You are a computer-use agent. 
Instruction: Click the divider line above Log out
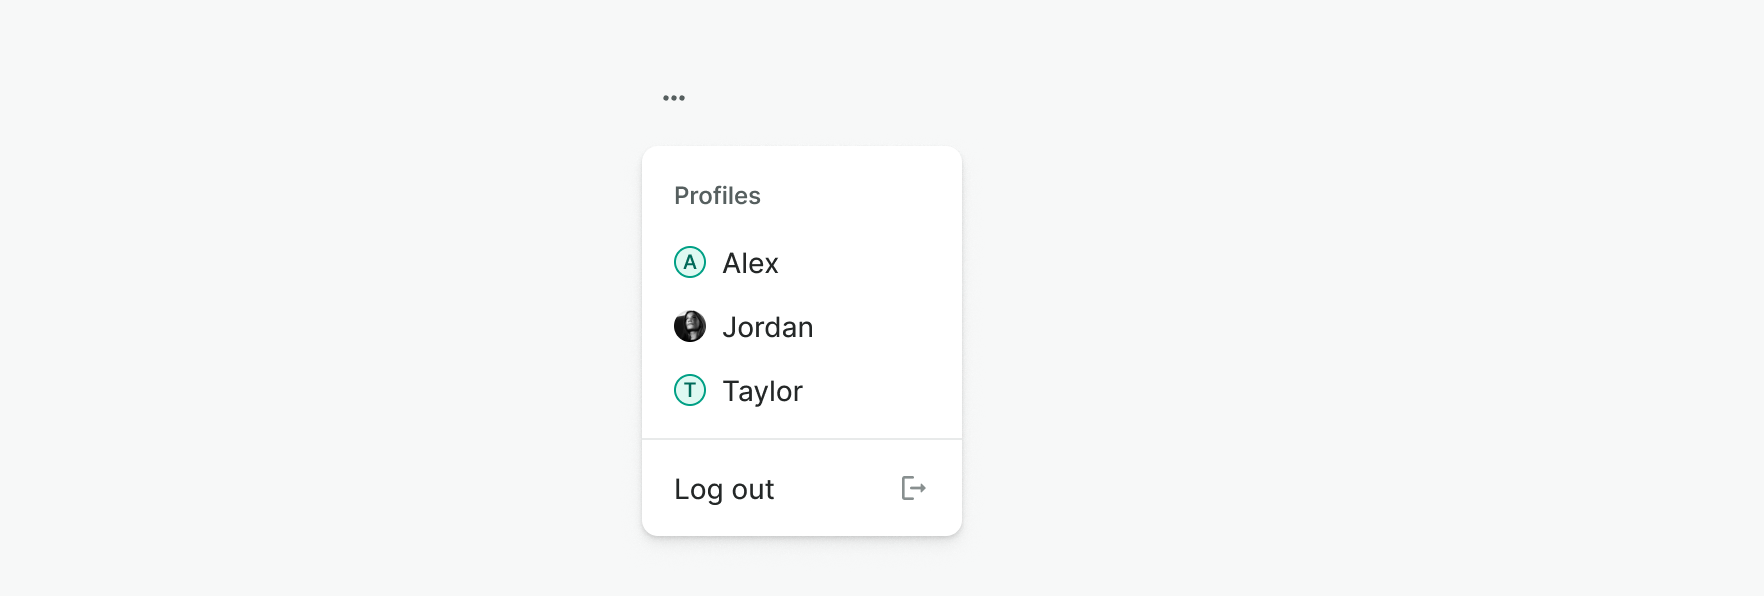[x=802, y=439]
